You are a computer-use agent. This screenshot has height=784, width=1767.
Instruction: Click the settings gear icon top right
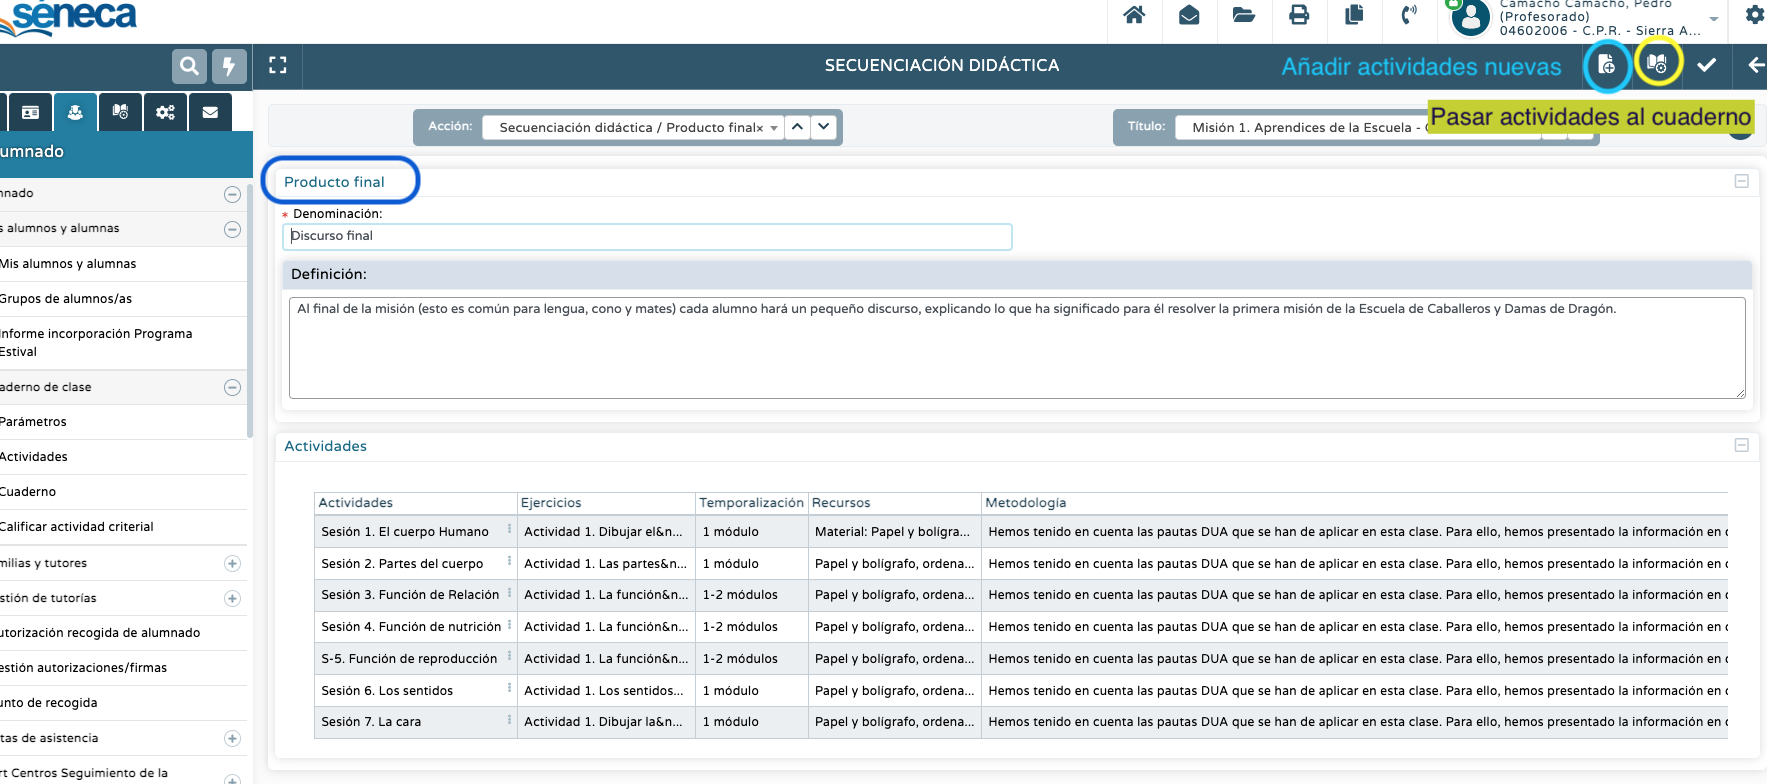pos(1754,15)
